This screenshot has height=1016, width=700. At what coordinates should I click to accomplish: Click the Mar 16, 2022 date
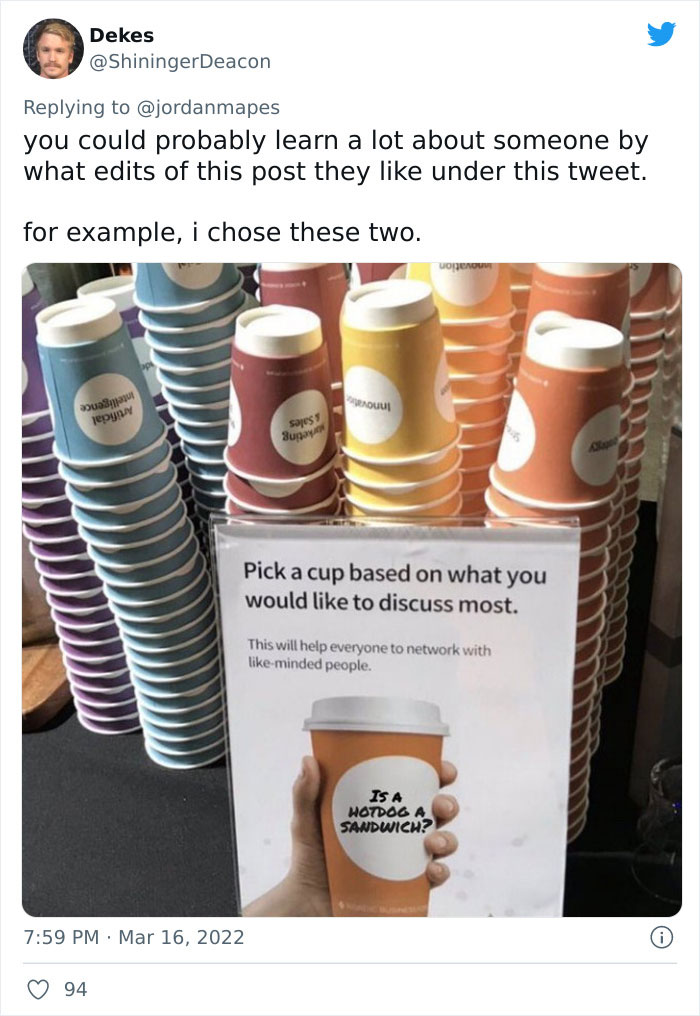click(x=181, y=937)
